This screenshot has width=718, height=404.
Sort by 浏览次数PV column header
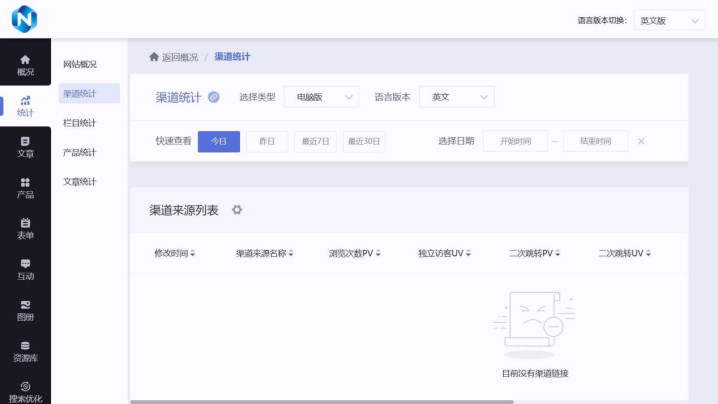pos(354,253)
